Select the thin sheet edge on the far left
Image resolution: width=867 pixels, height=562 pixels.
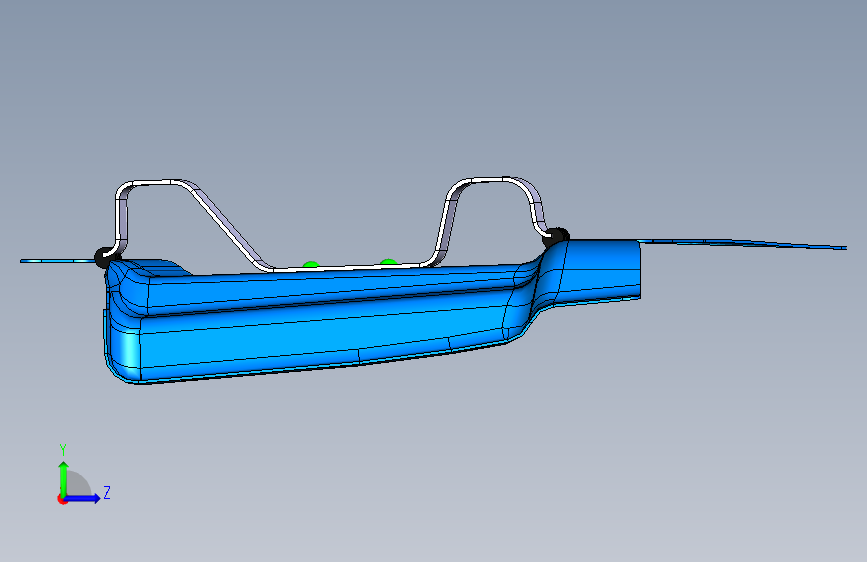click(58, 261)
